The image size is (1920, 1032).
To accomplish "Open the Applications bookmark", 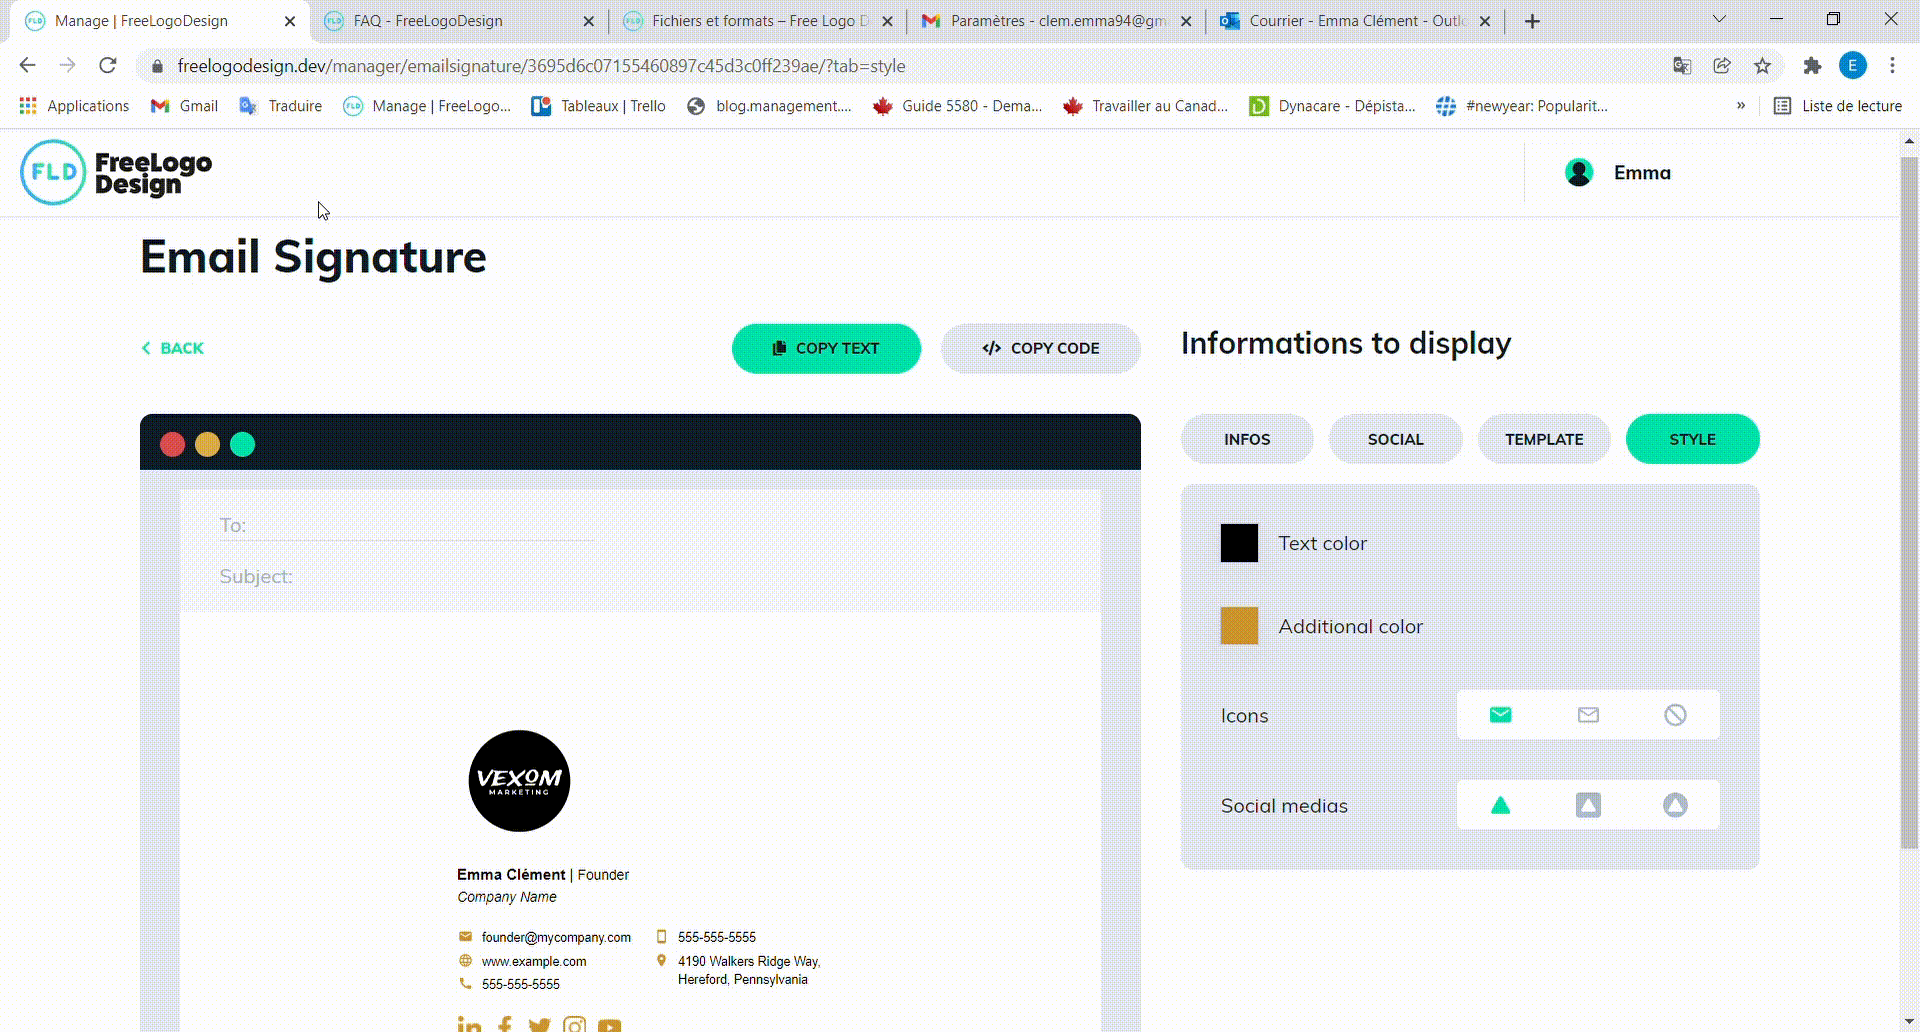I will tap(74, 106).
